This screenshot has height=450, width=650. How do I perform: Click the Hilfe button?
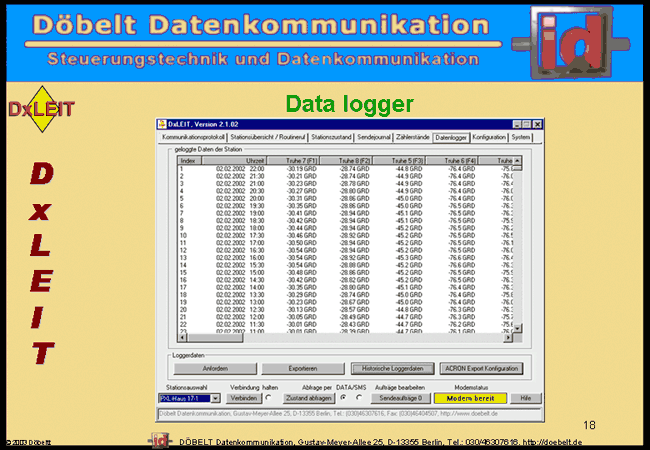pos(526,398)
